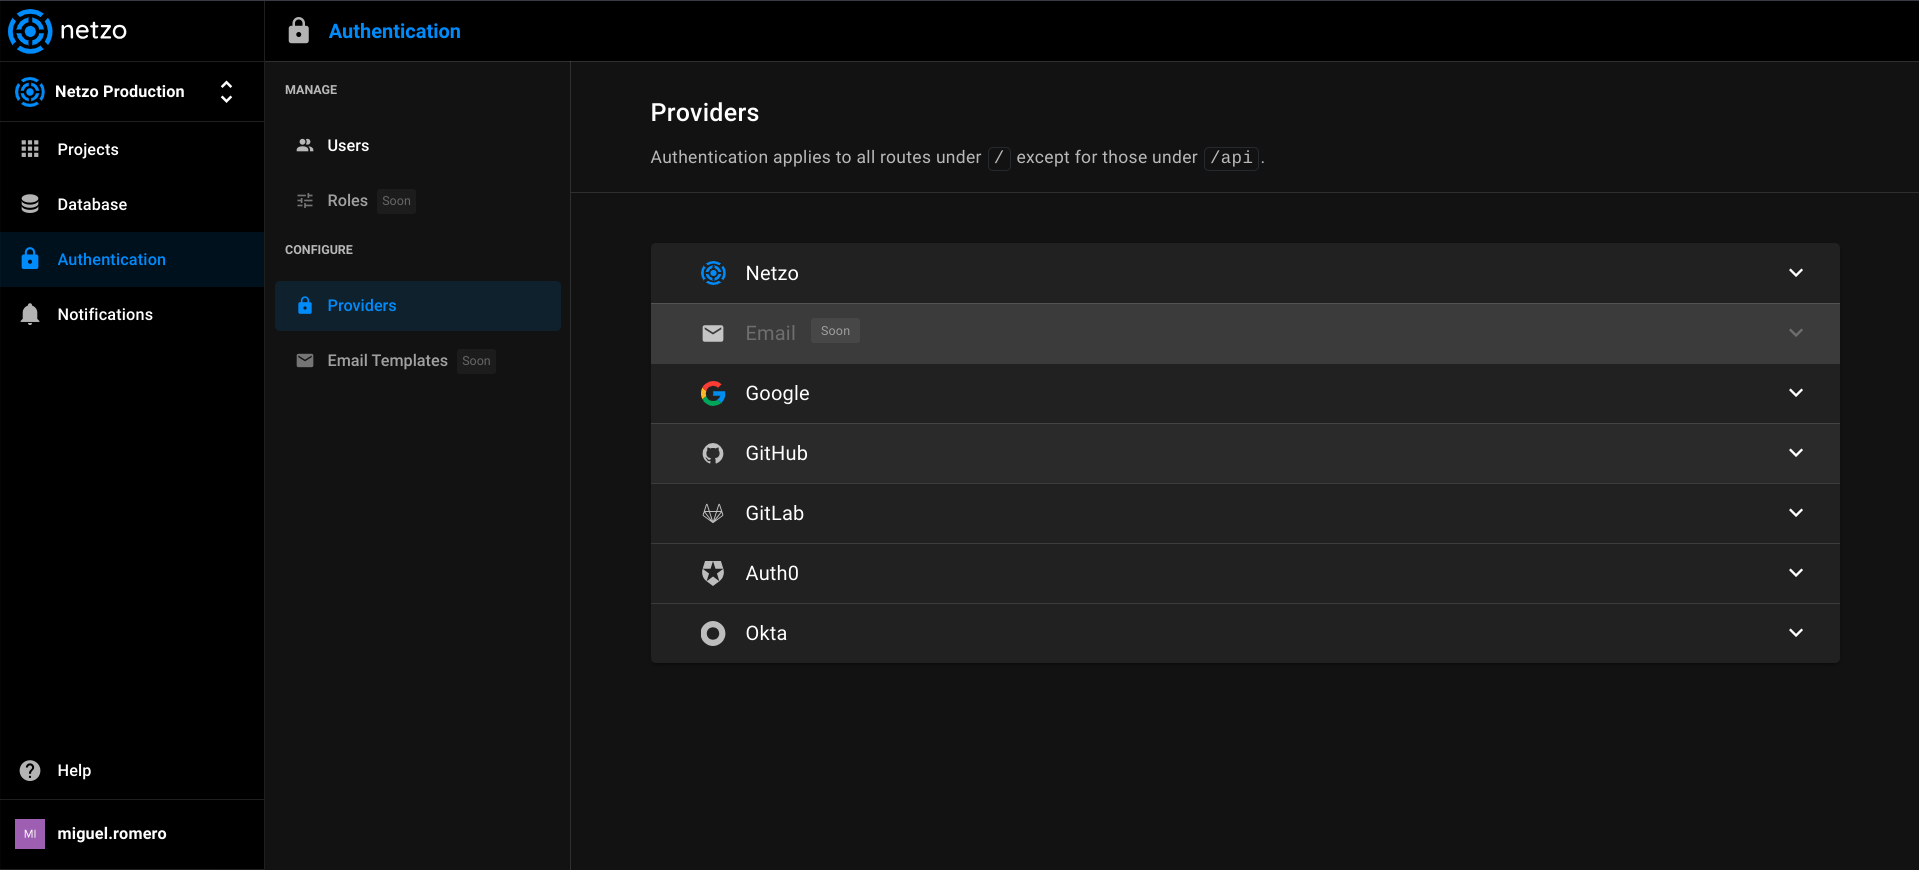Click the MANAGE section header

[311, 90]
